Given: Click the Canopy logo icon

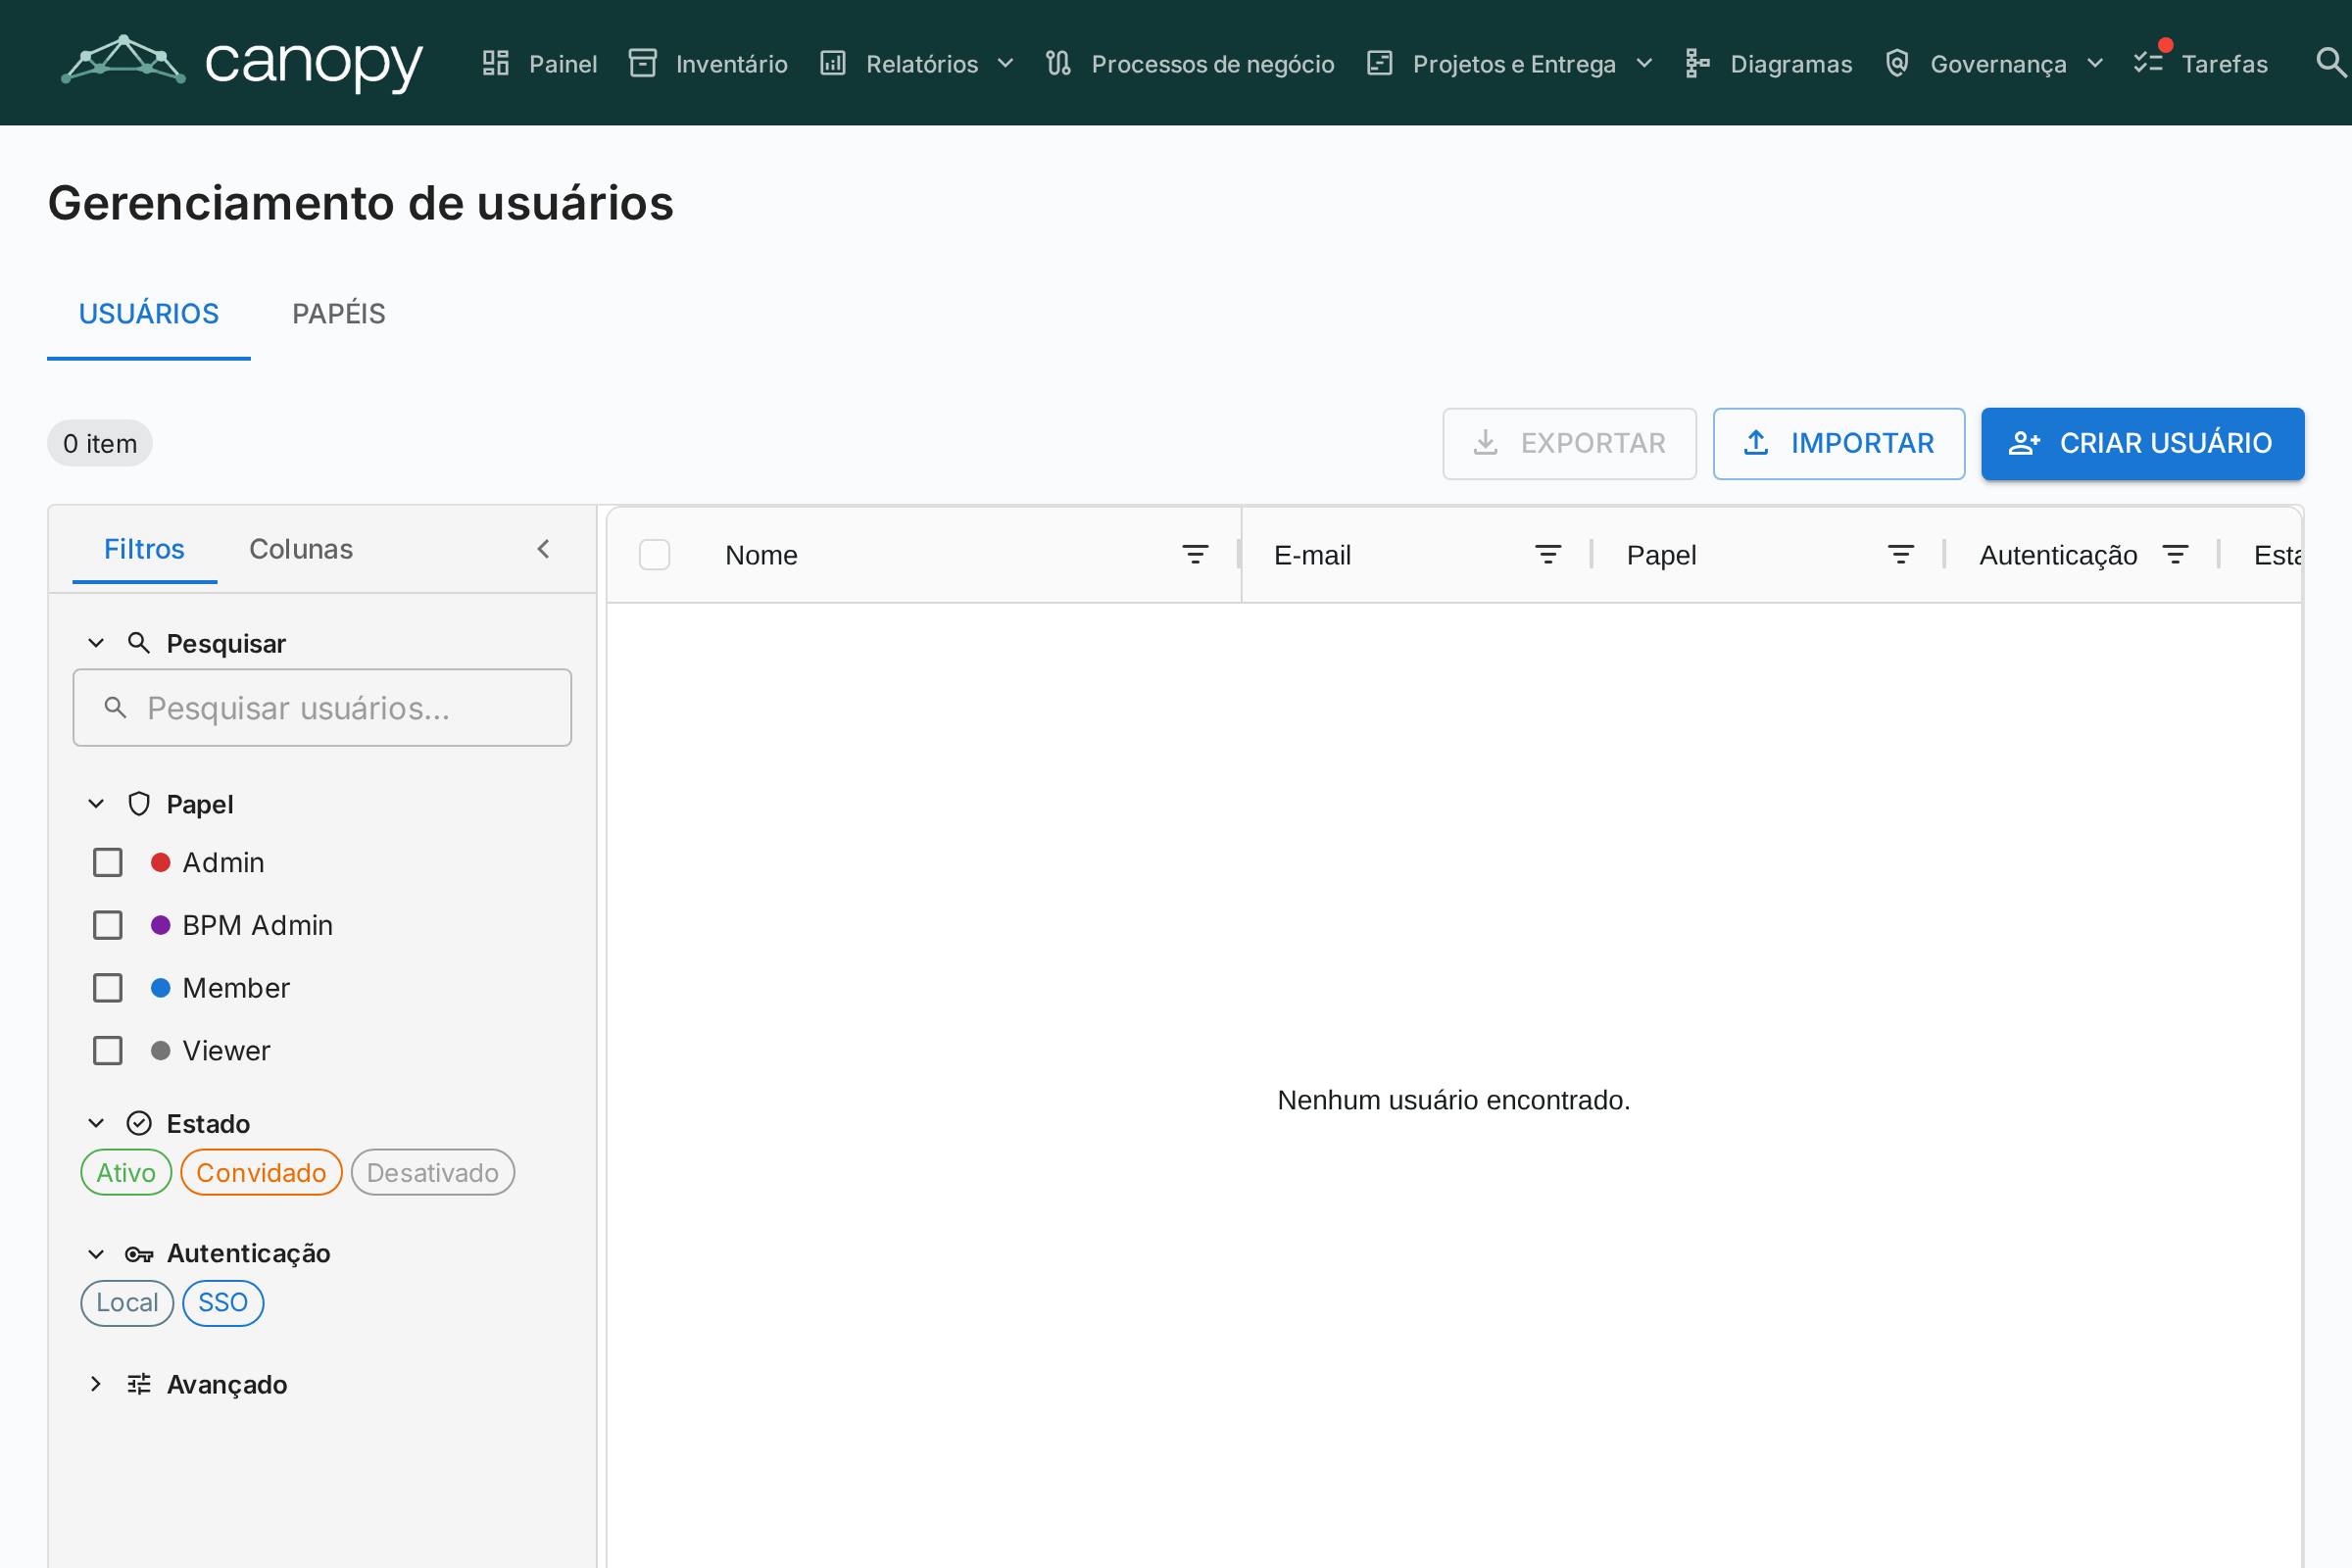Looking at the screenshot, I should pyautogui.click(x=123, y=60).
